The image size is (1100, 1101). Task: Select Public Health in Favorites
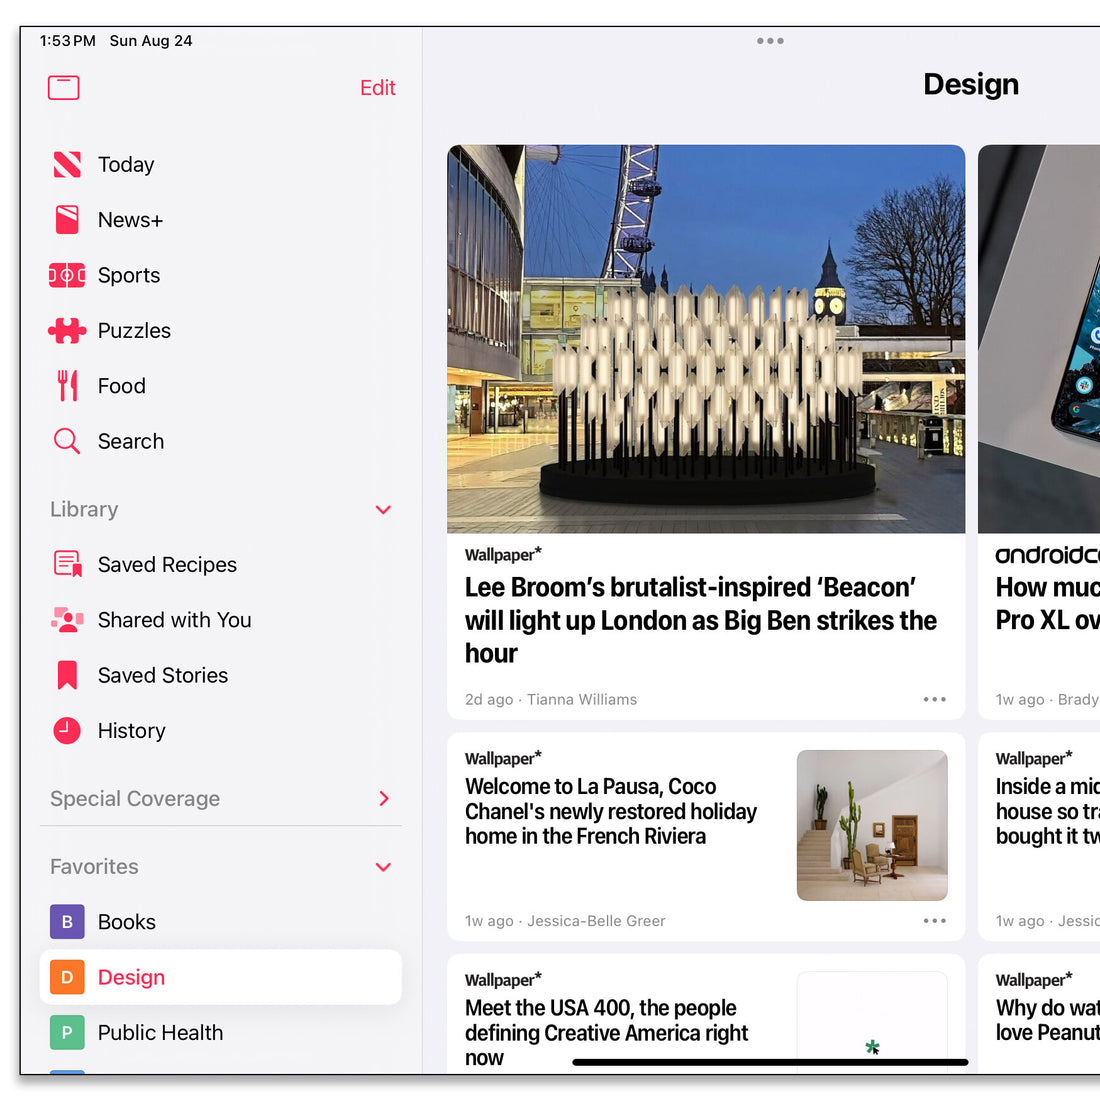pyautogui.click(x=160, y=1033)
